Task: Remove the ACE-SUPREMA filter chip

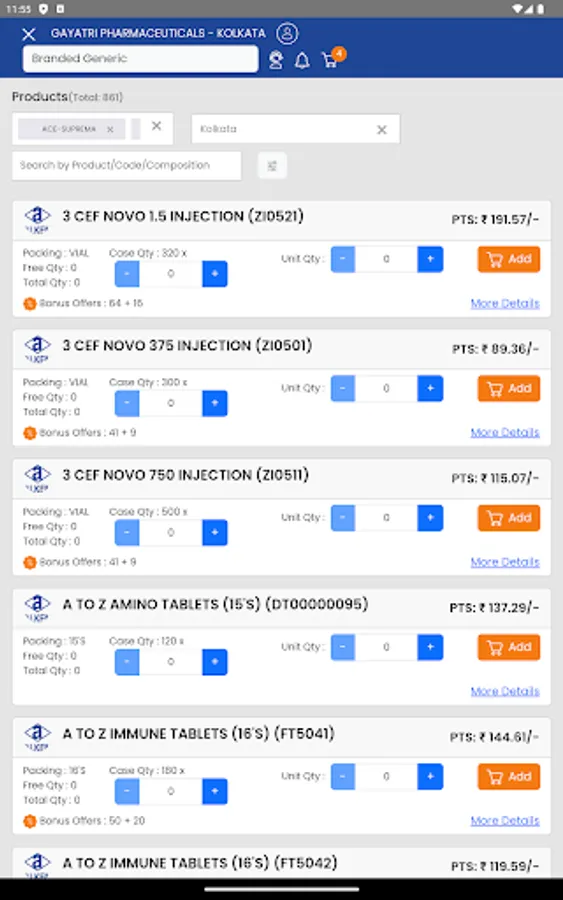Action: 110,130
